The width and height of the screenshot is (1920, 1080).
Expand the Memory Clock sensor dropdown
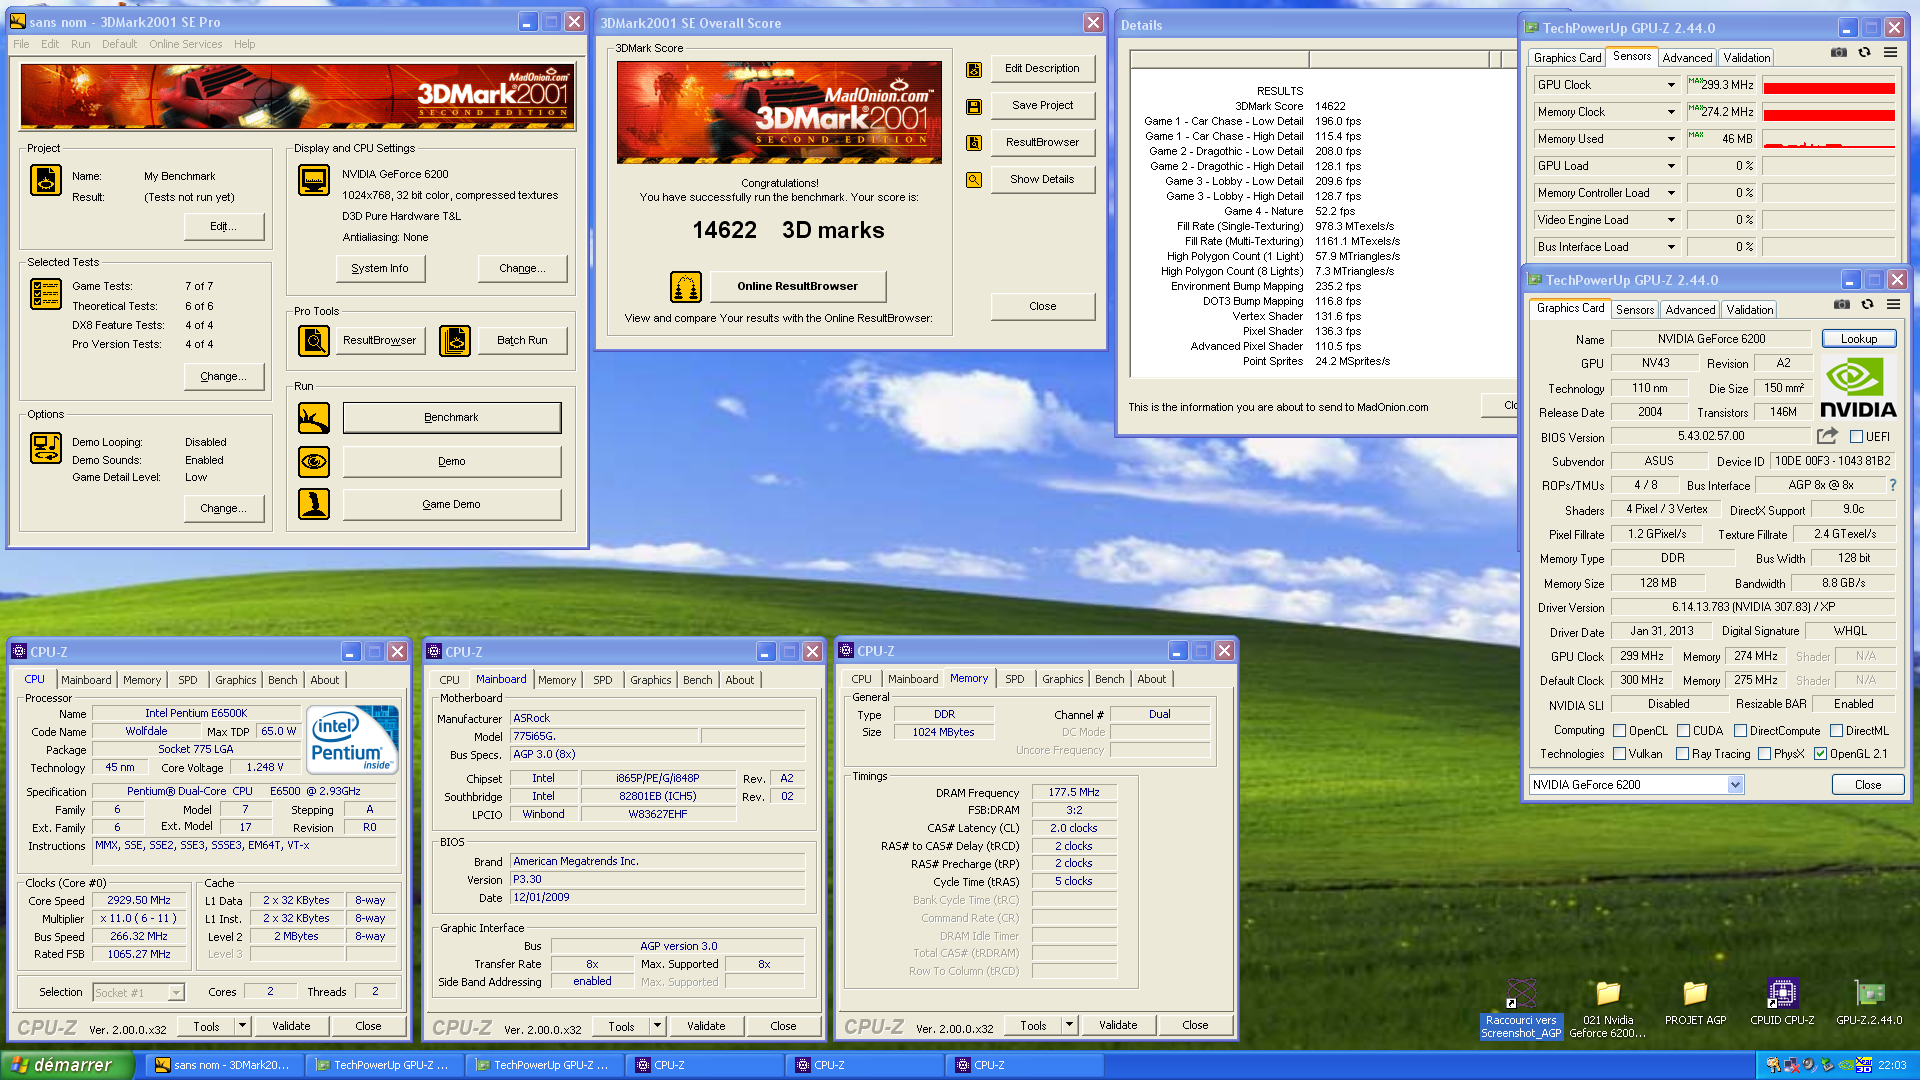click(1671, 112)
